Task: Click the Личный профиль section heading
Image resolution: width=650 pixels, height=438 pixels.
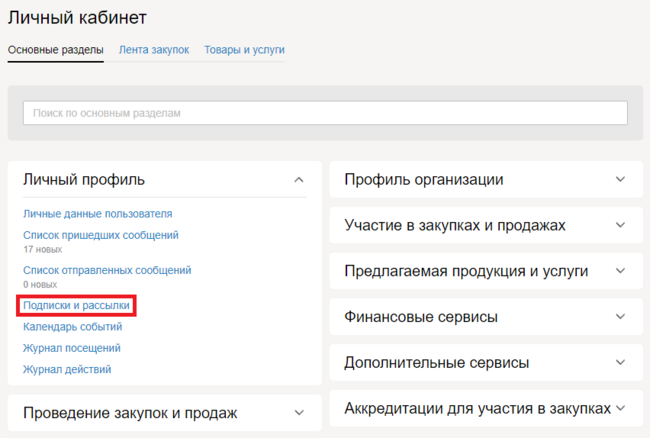Action: point(84,180)
